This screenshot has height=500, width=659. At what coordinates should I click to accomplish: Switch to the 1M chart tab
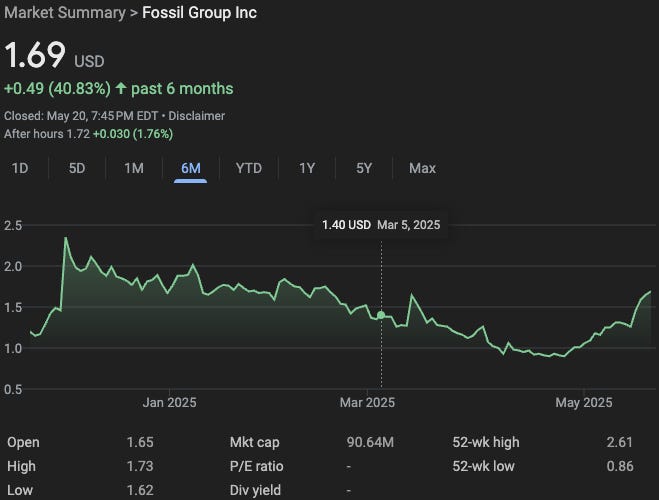point(134,168)
